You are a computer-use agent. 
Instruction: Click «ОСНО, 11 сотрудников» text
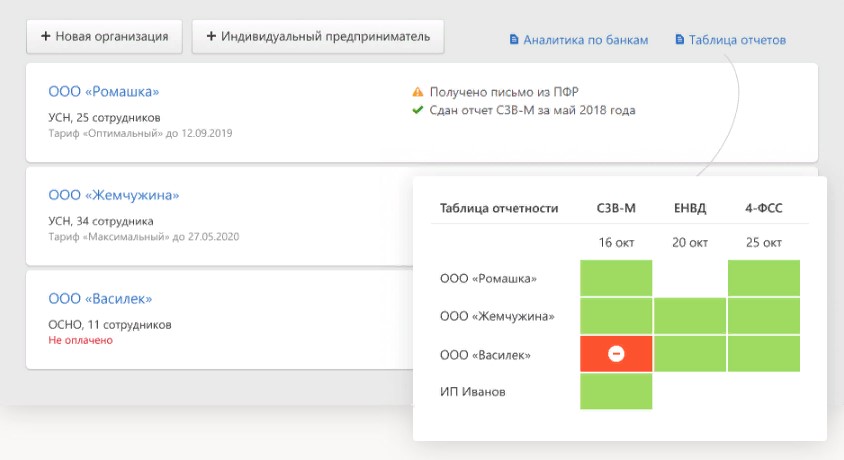coord(110,324)
